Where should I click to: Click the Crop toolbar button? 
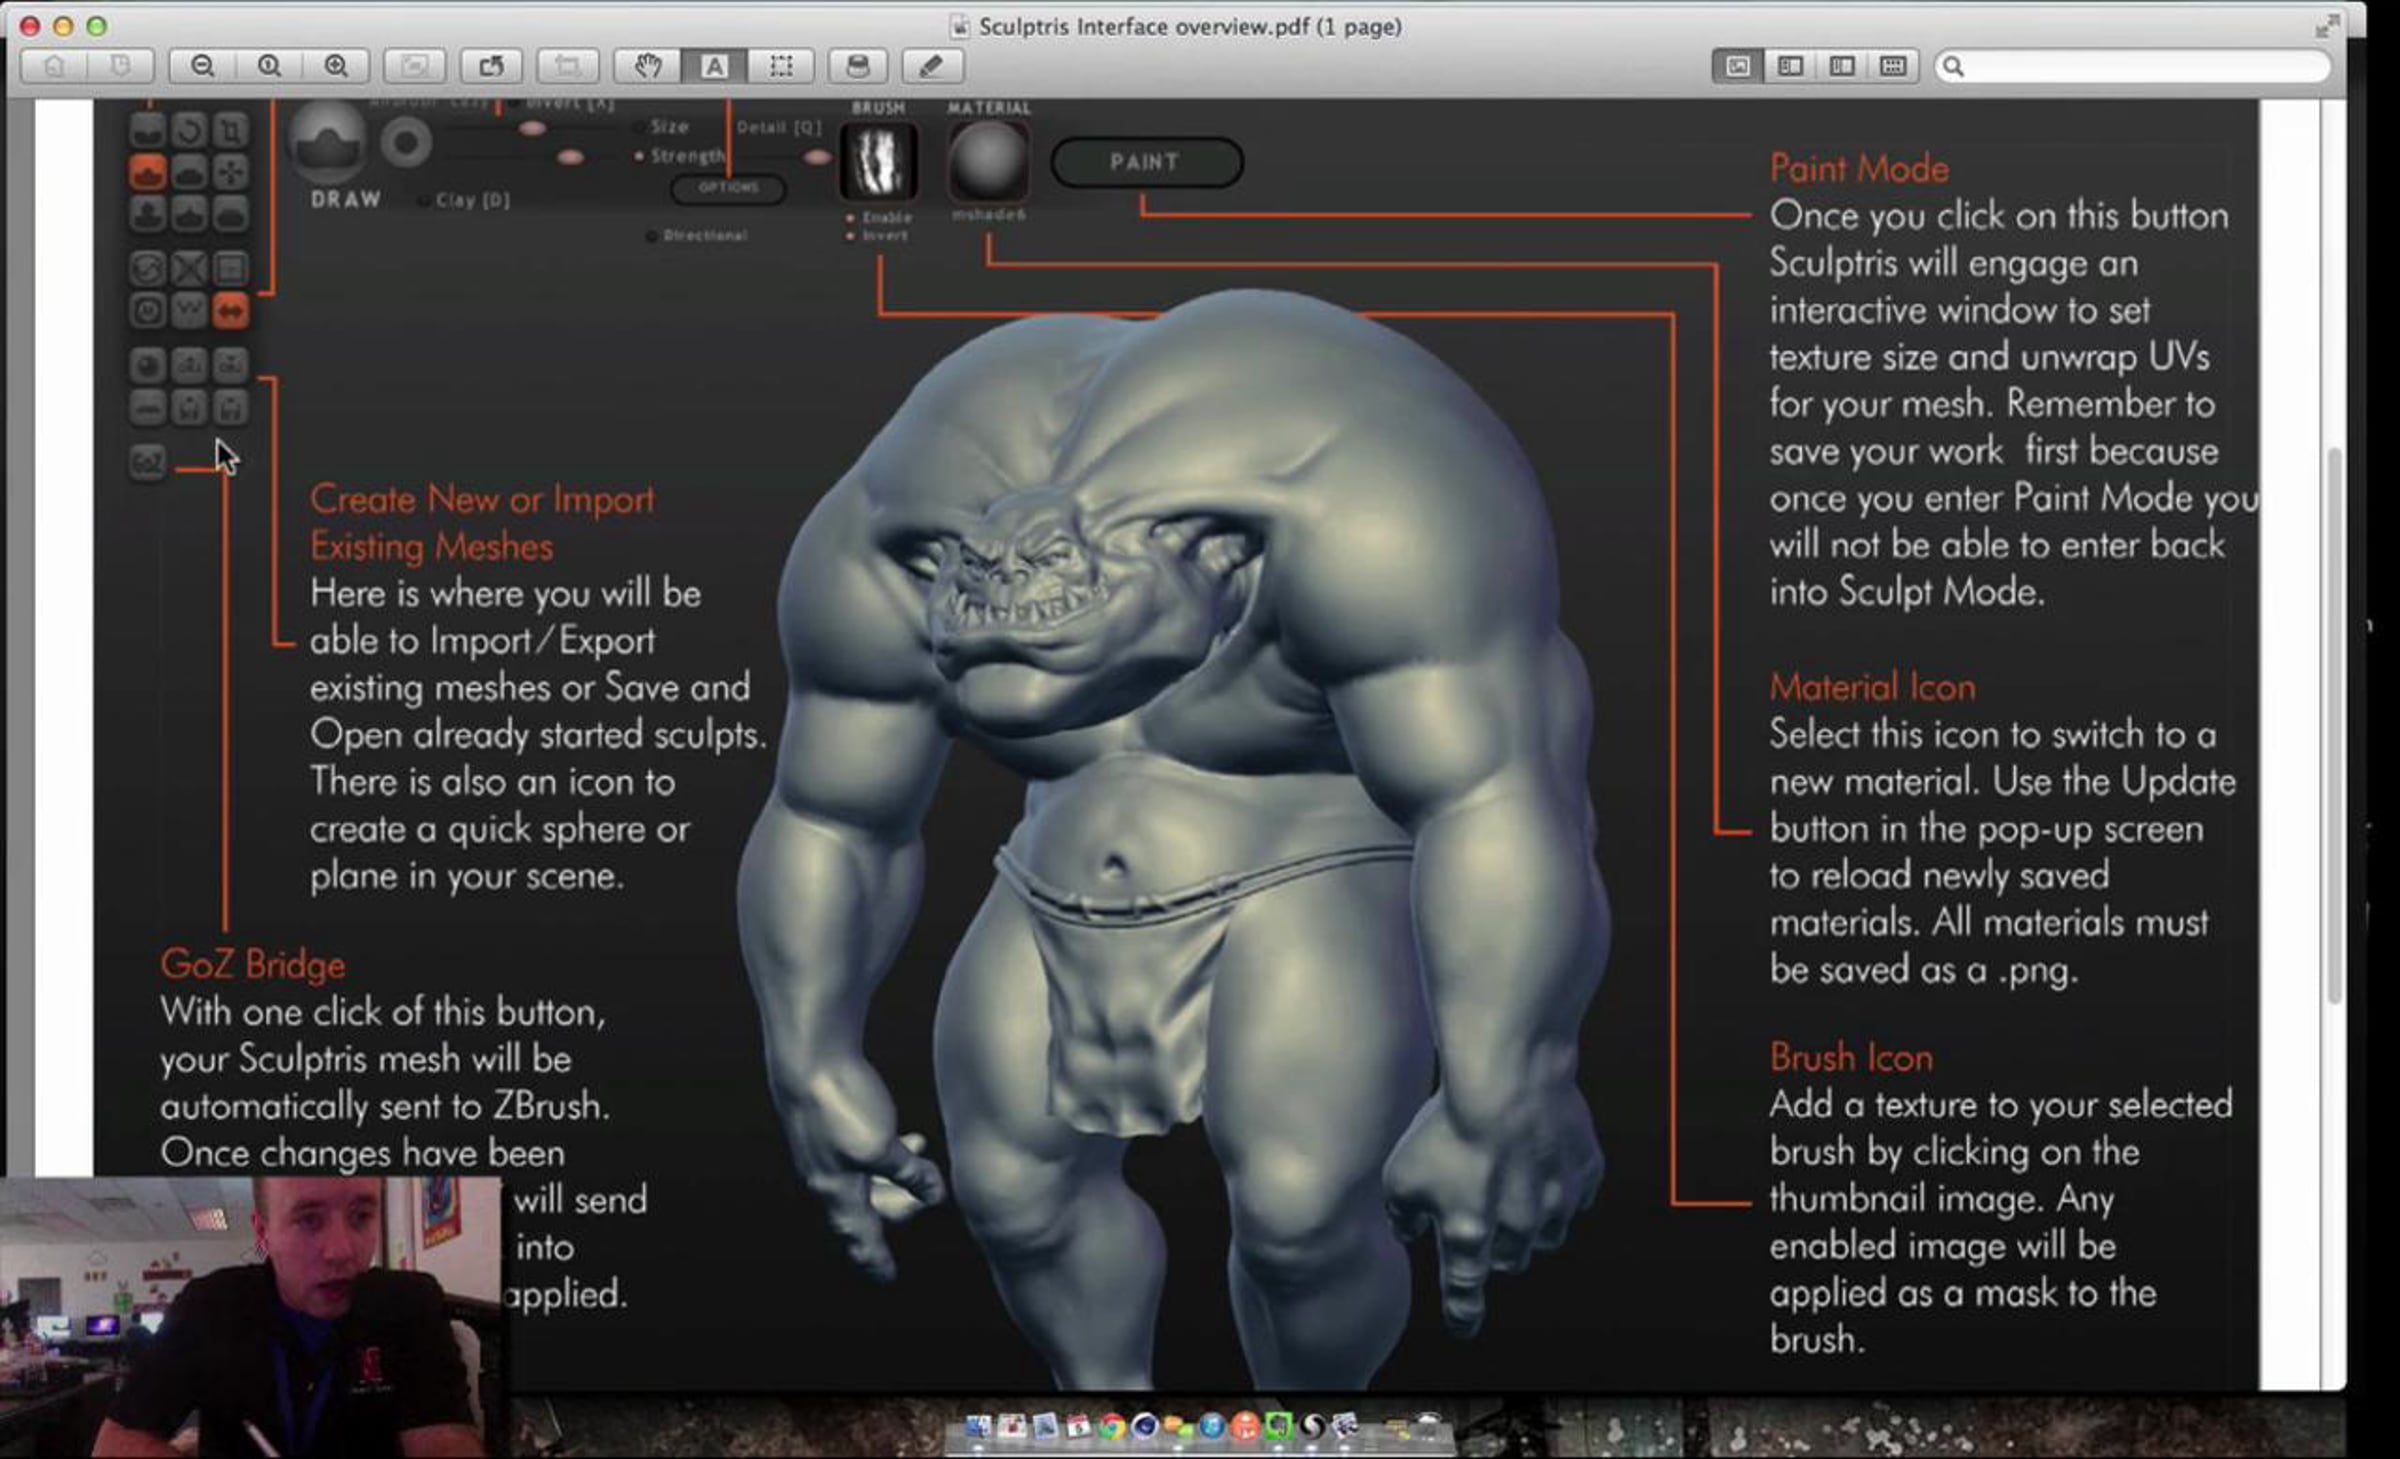click(567, 66)
